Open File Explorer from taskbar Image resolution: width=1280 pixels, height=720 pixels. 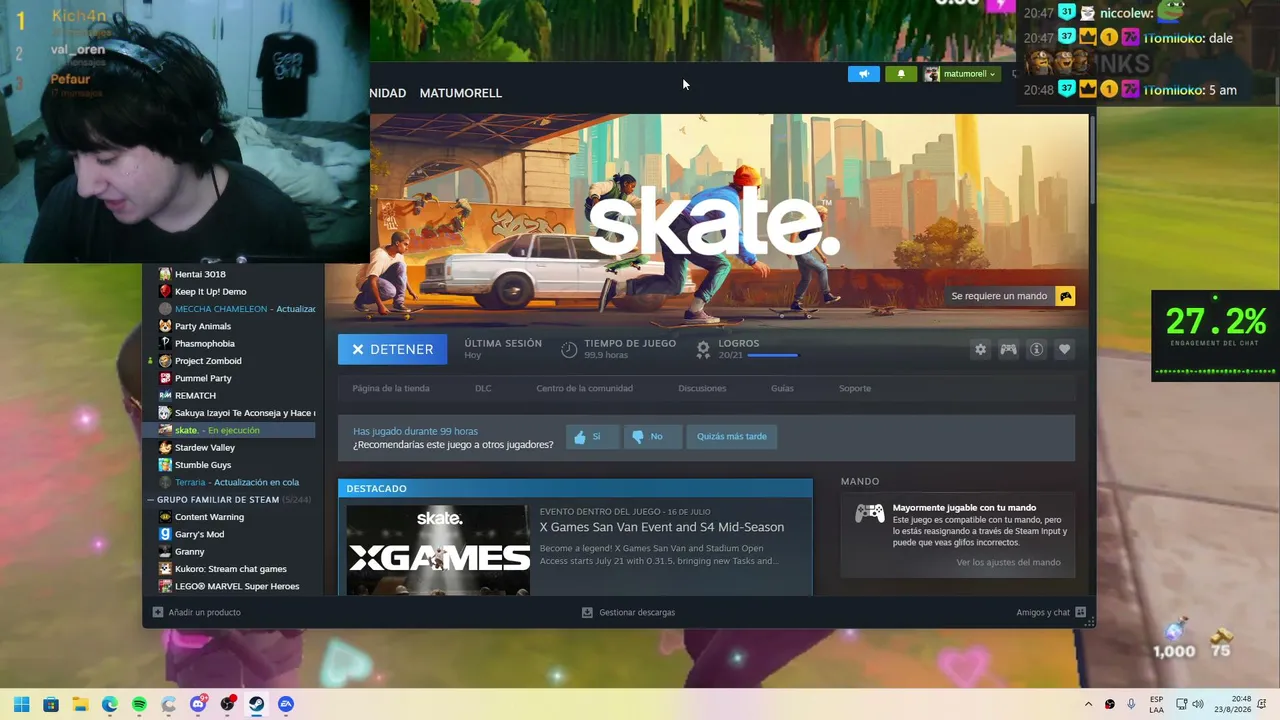coord(80,704)
